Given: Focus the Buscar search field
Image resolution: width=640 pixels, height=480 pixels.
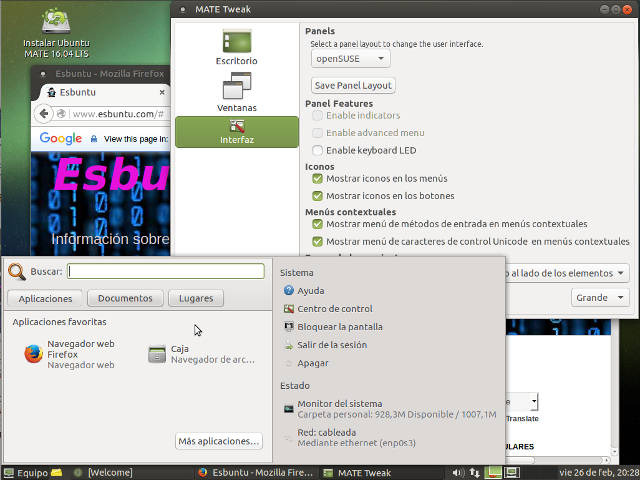Looking at the screenshot, I should click(166, 271).
